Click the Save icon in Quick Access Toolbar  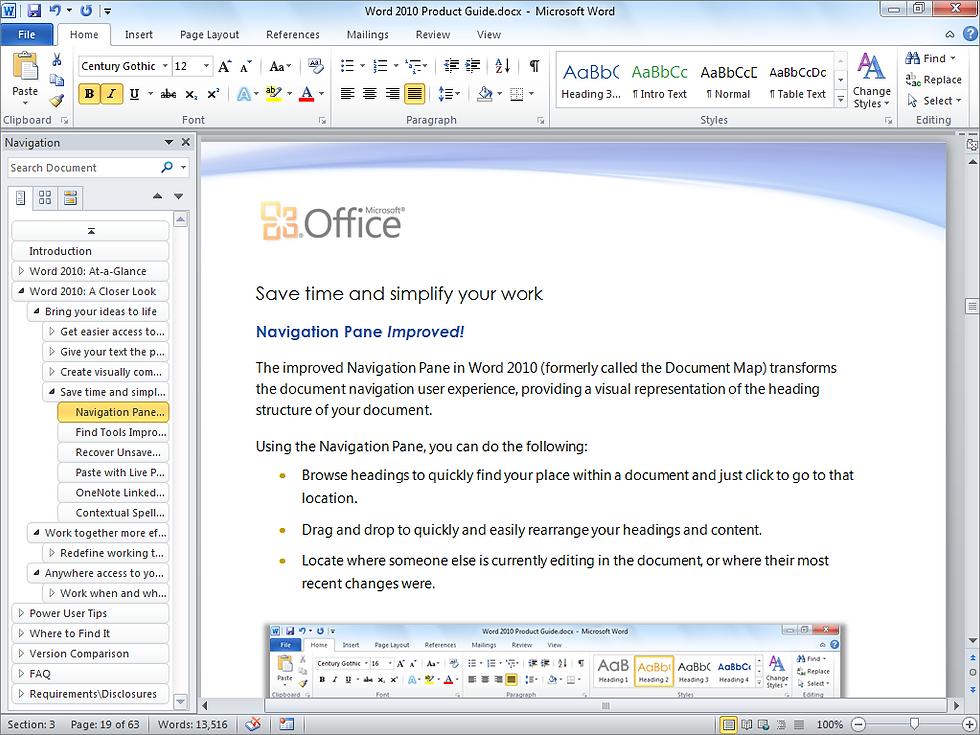[34, 11]
